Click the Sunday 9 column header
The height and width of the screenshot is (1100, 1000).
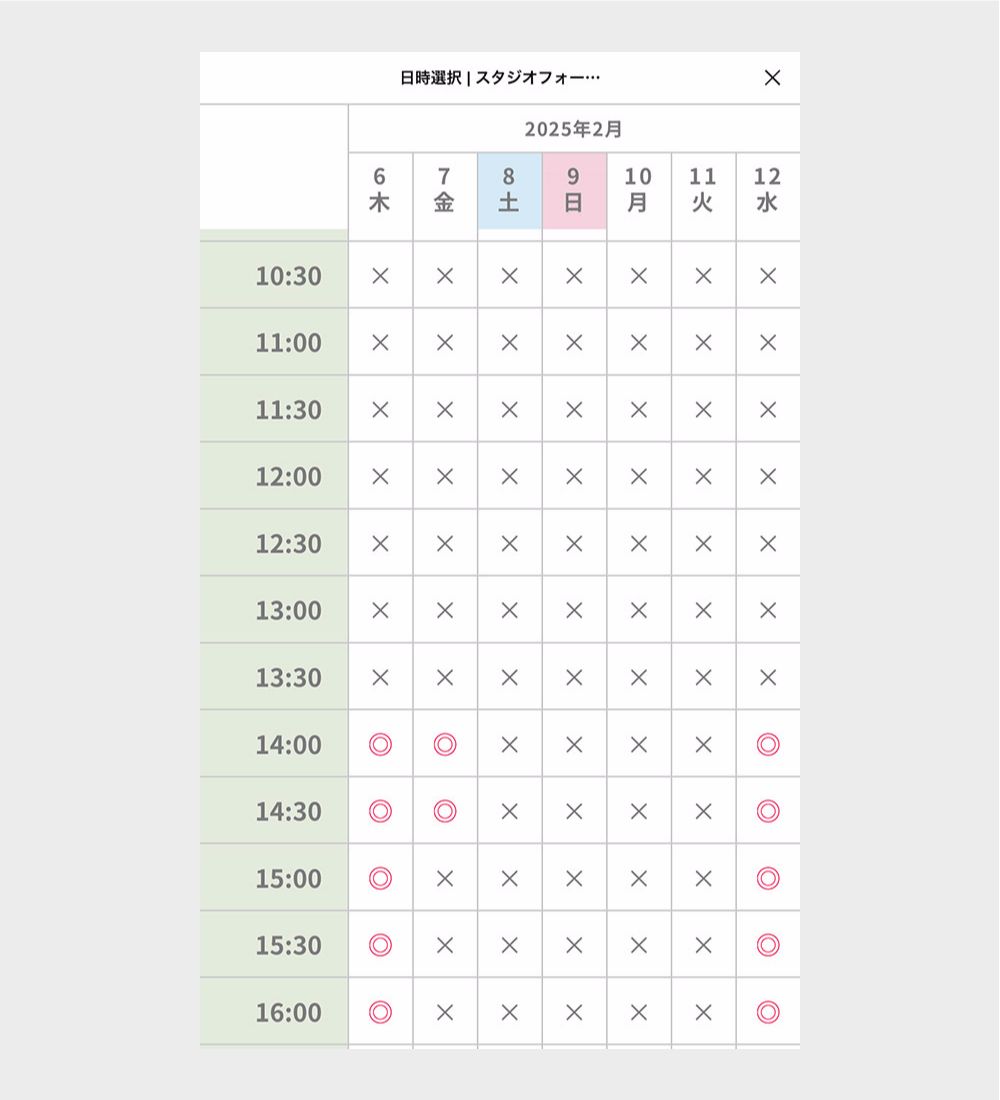point(574,191)
